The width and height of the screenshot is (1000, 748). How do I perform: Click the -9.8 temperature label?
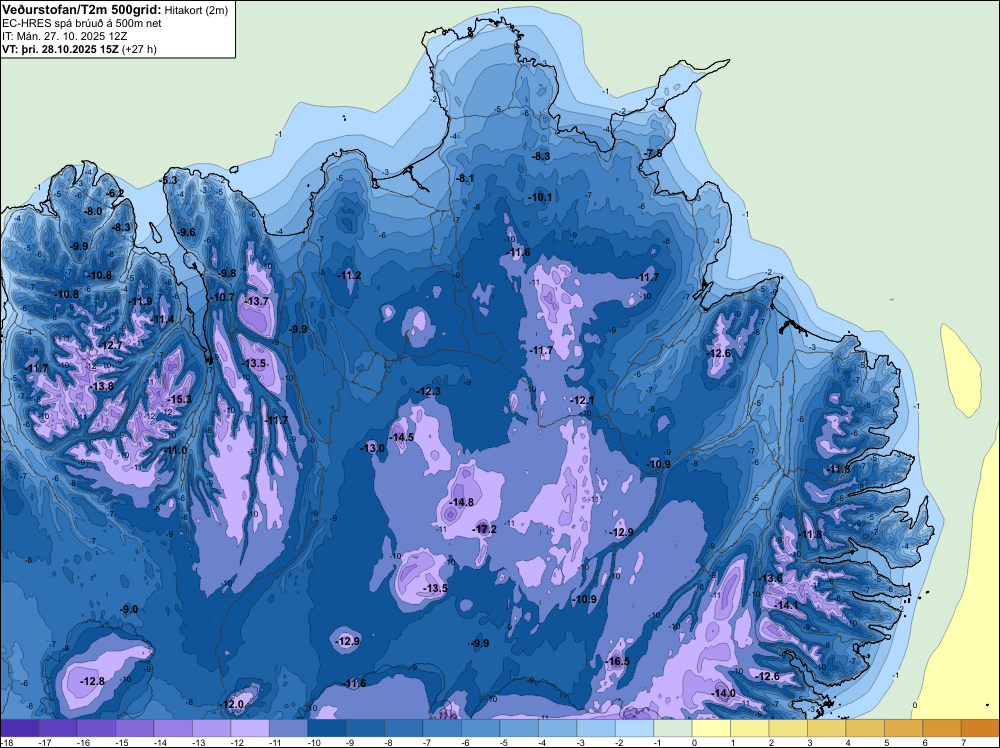pos(227,273)
